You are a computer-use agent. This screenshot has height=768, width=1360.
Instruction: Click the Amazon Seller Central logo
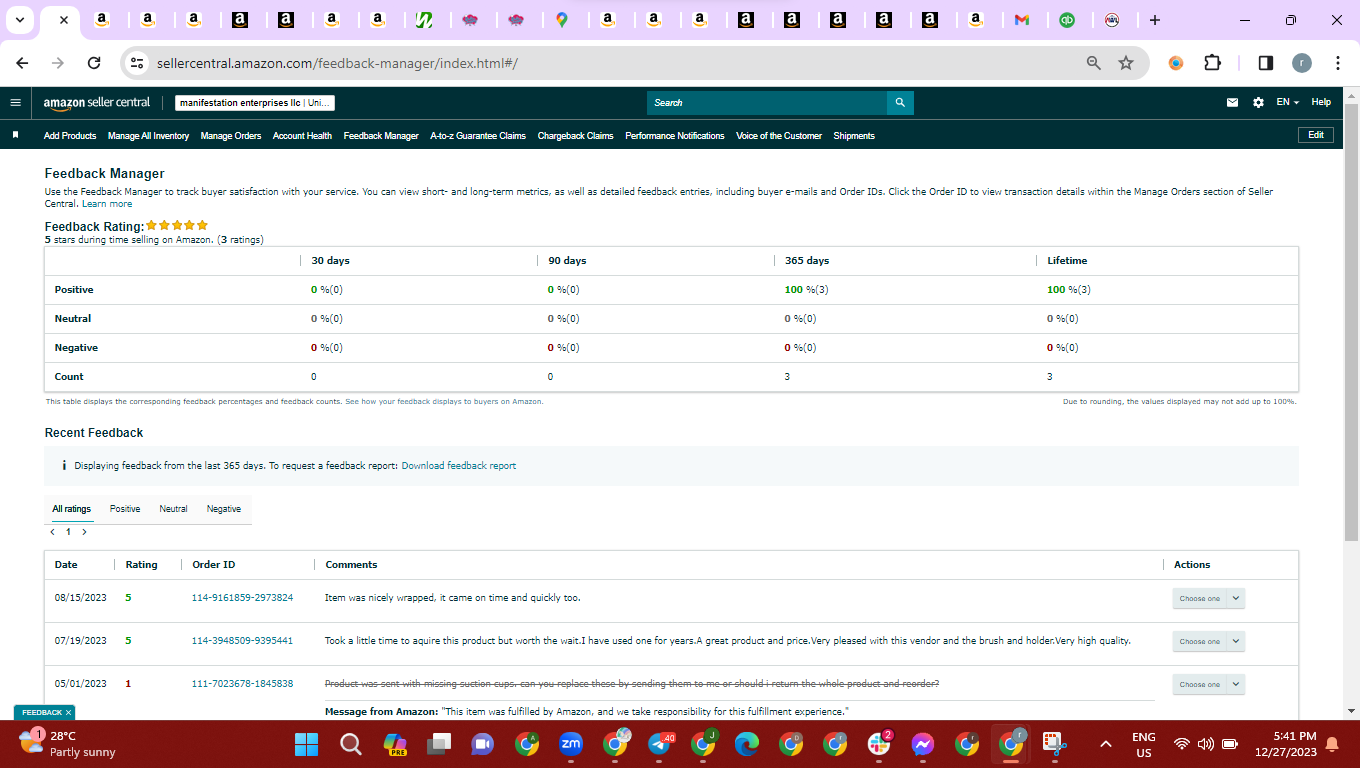point(97,102)
